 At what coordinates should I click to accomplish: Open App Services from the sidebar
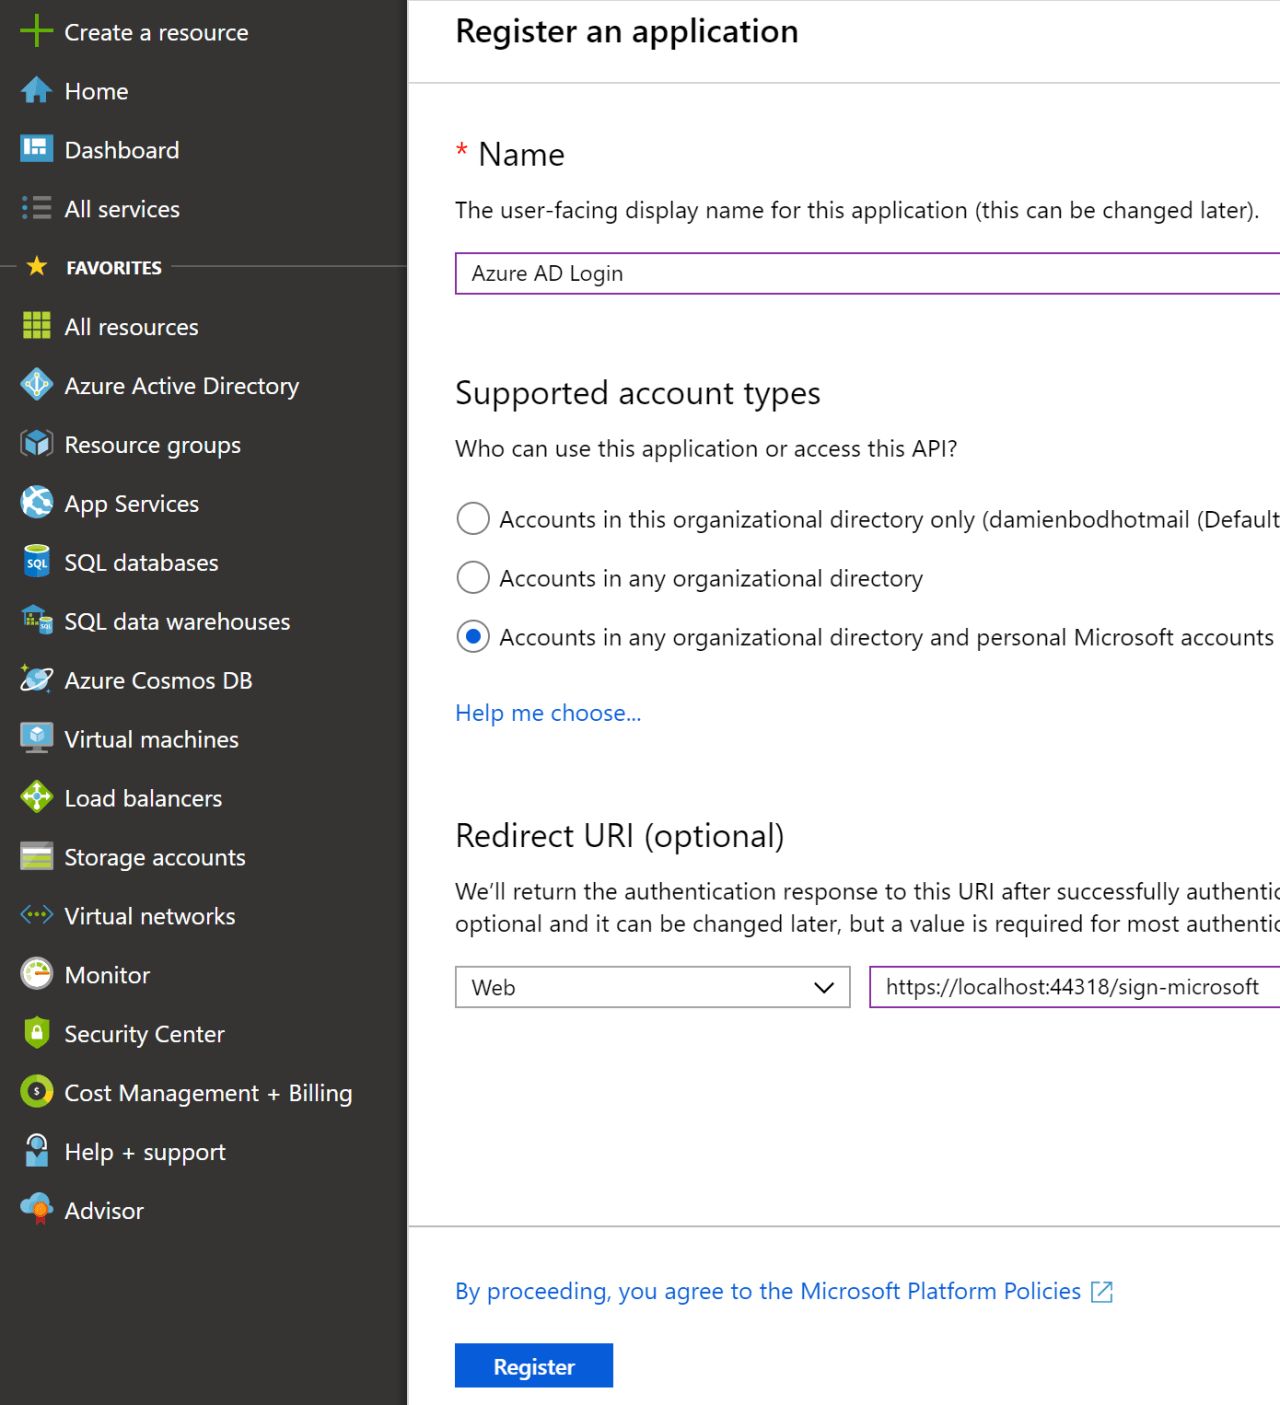(x=131, y=503)
